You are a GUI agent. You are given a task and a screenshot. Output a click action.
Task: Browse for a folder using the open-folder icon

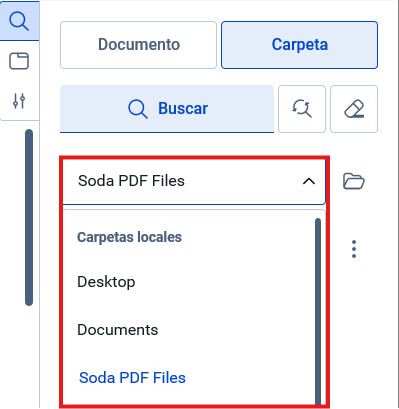click(x=354, y=181)
